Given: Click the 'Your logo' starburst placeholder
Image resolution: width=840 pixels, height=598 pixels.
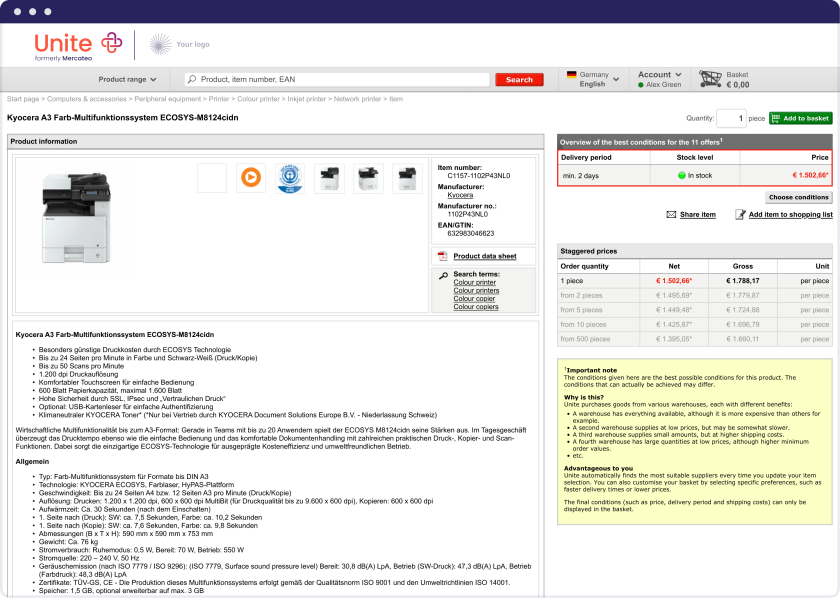Looking at the screenshot, I should point(160,44).
